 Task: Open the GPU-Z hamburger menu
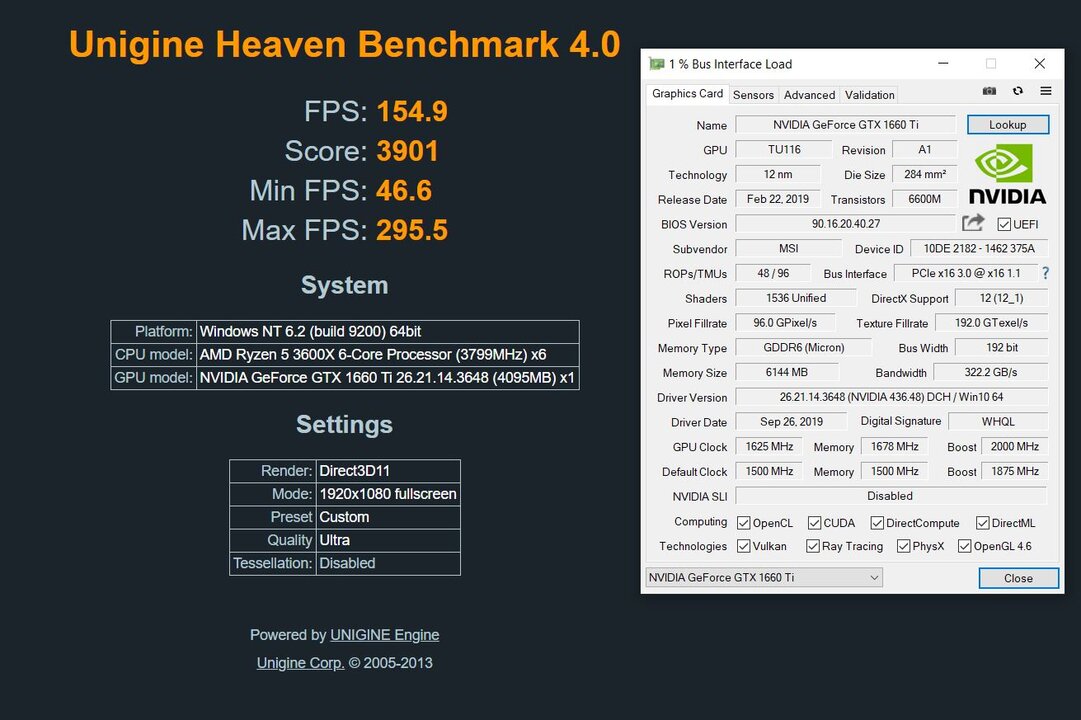(1046, 91)
